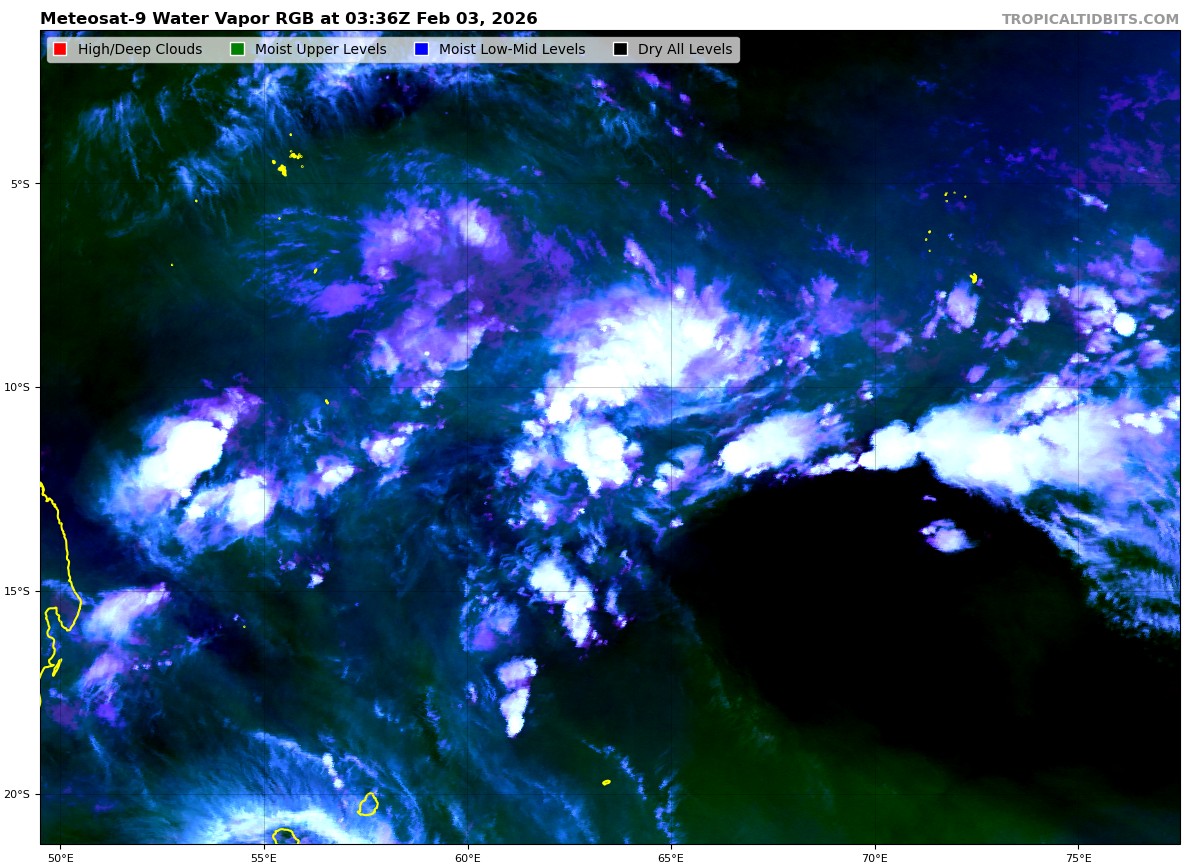The height and width of the screenshot is (867, 1200).
Task: Click the Diego Garcia atoll outline
Action: [973, 278]
